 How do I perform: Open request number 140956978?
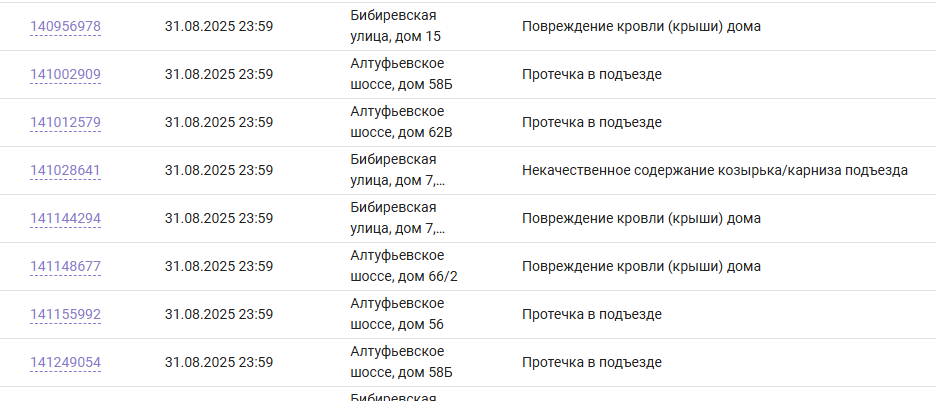(x=65, y=26)
